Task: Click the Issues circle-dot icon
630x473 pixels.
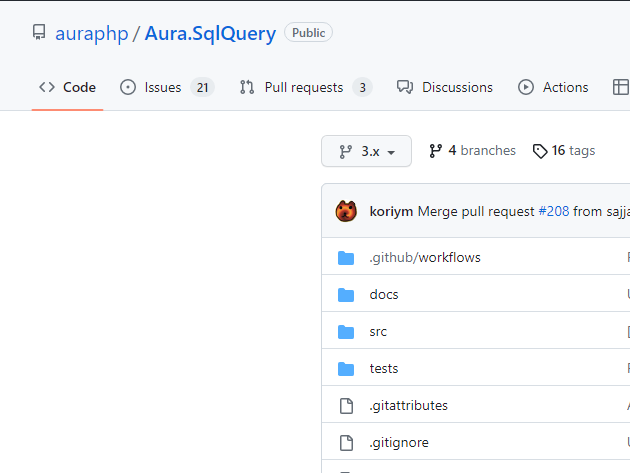Action: (x=128, y=87)
